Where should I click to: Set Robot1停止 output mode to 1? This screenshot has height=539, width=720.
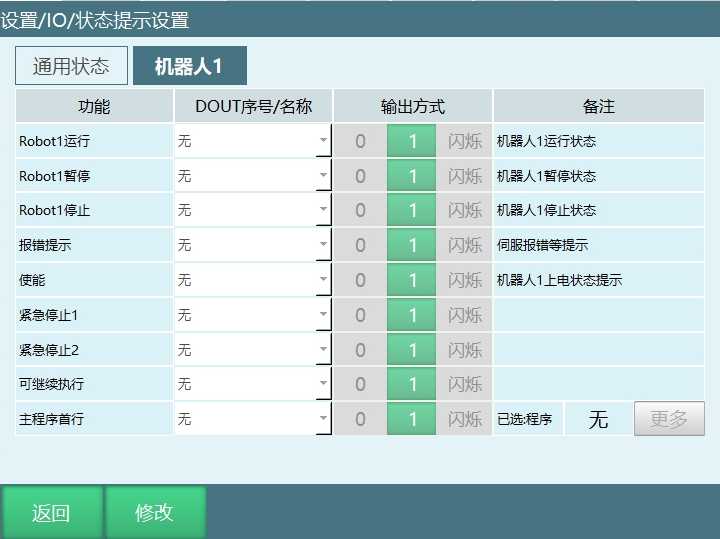411,210
